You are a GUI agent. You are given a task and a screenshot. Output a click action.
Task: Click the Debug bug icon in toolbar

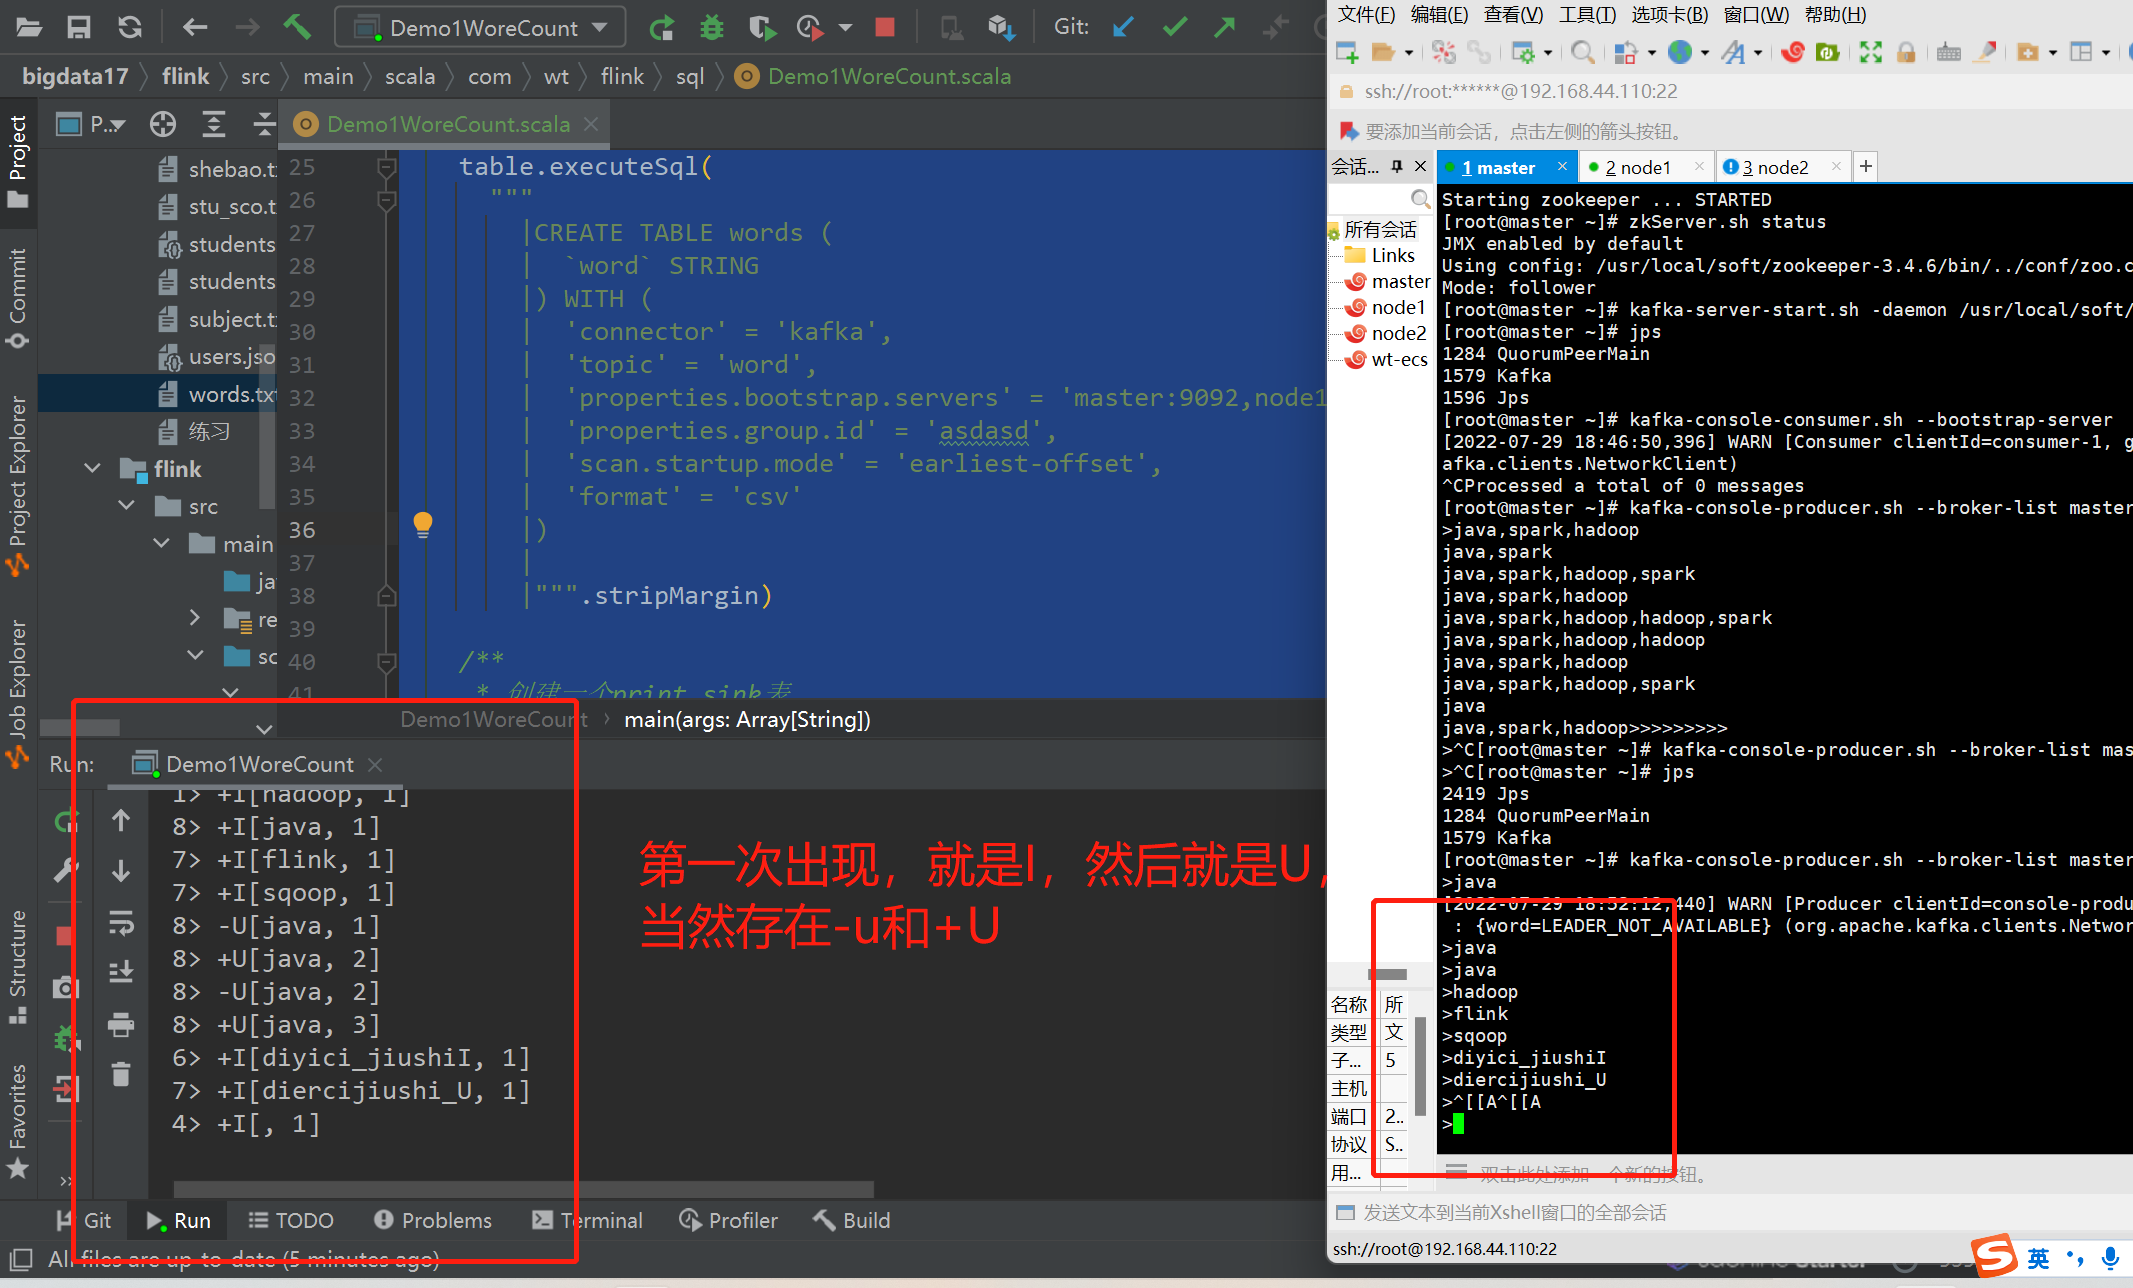(x=712, y=27)
